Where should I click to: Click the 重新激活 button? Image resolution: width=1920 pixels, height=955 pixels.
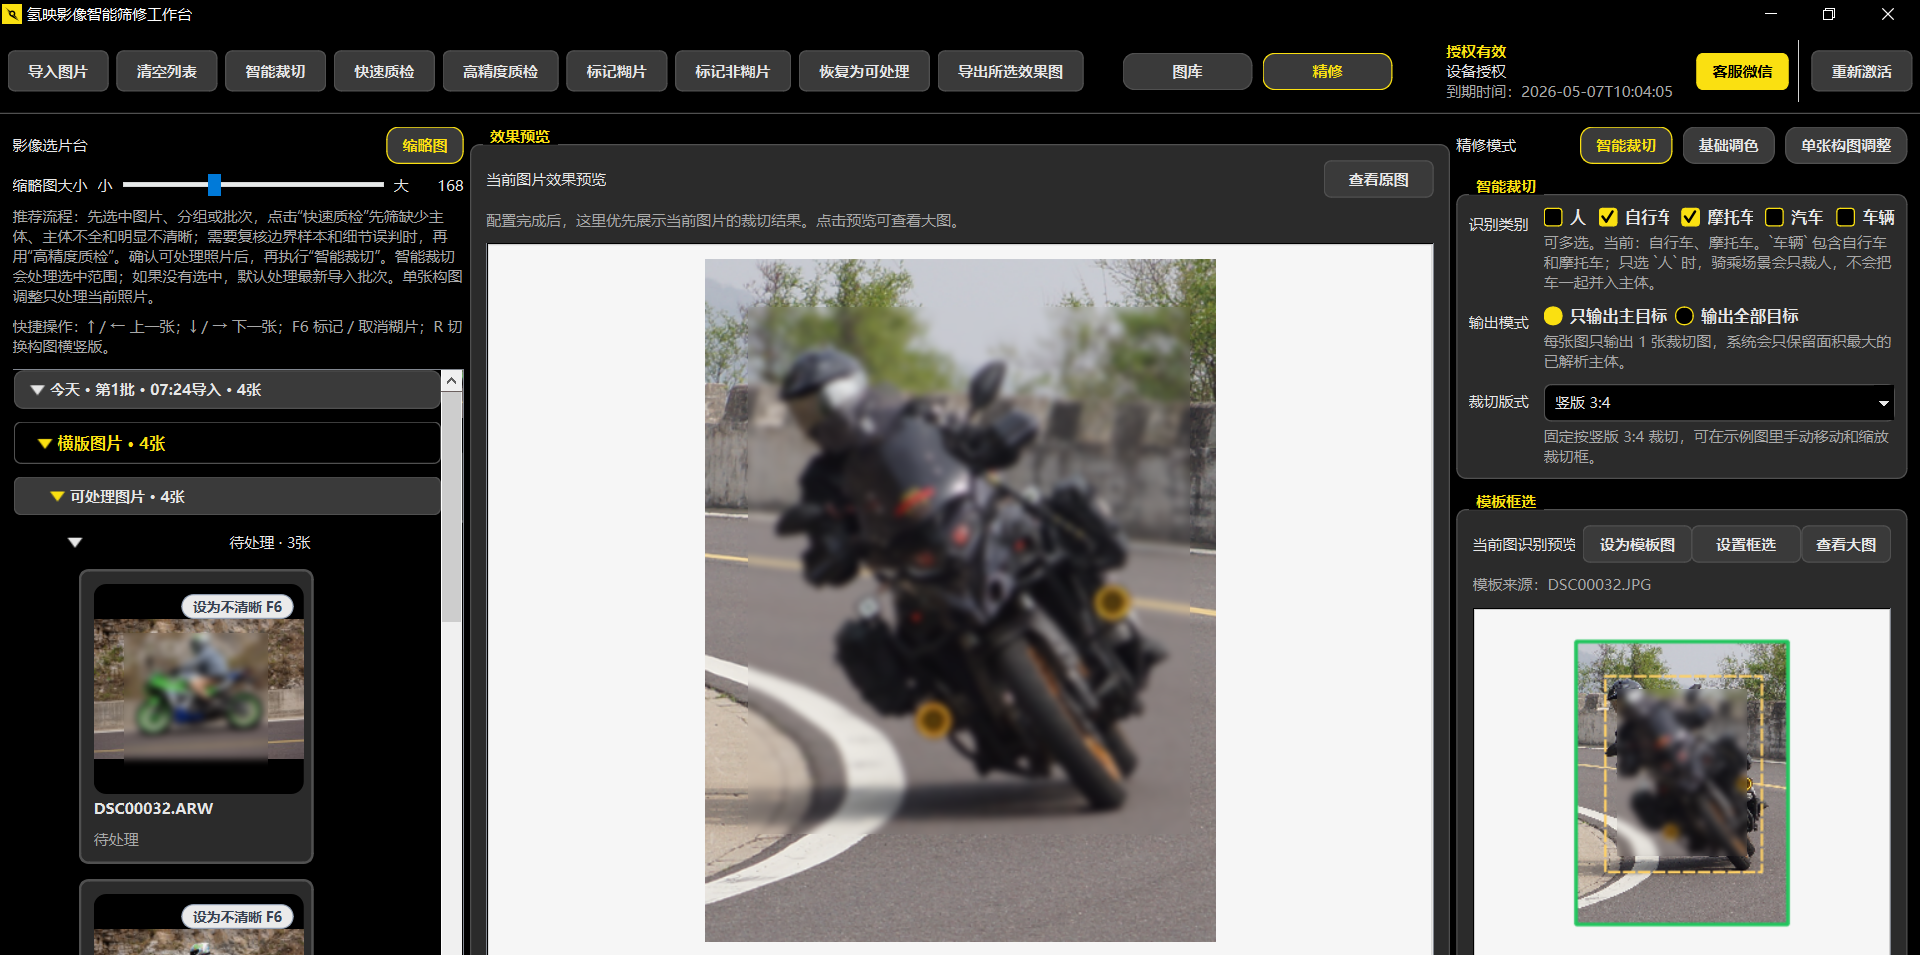1861,72
